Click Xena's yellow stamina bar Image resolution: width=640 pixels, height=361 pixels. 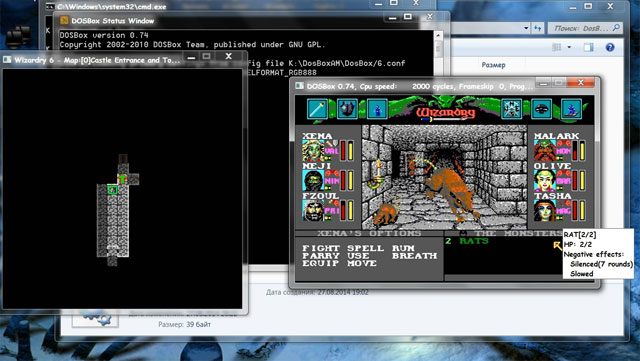pos(351,150)
